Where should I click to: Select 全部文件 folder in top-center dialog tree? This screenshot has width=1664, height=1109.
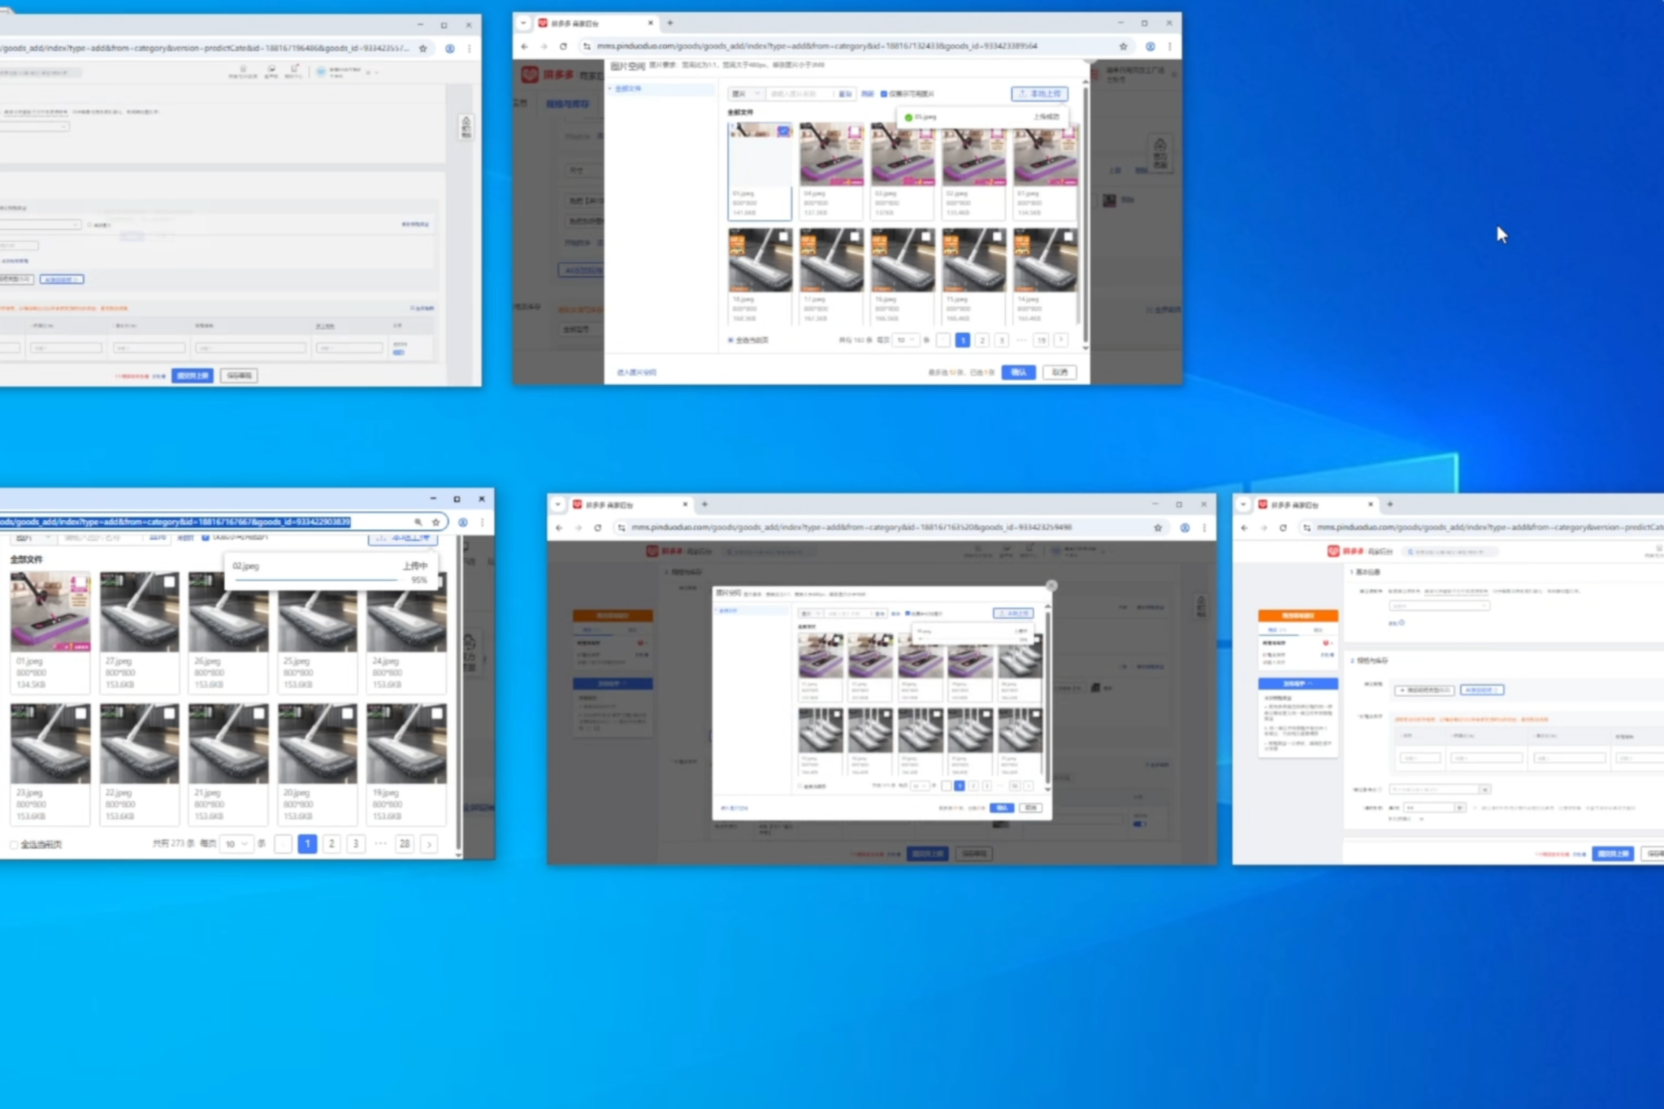pyautogui.click(x=628, y=89)
